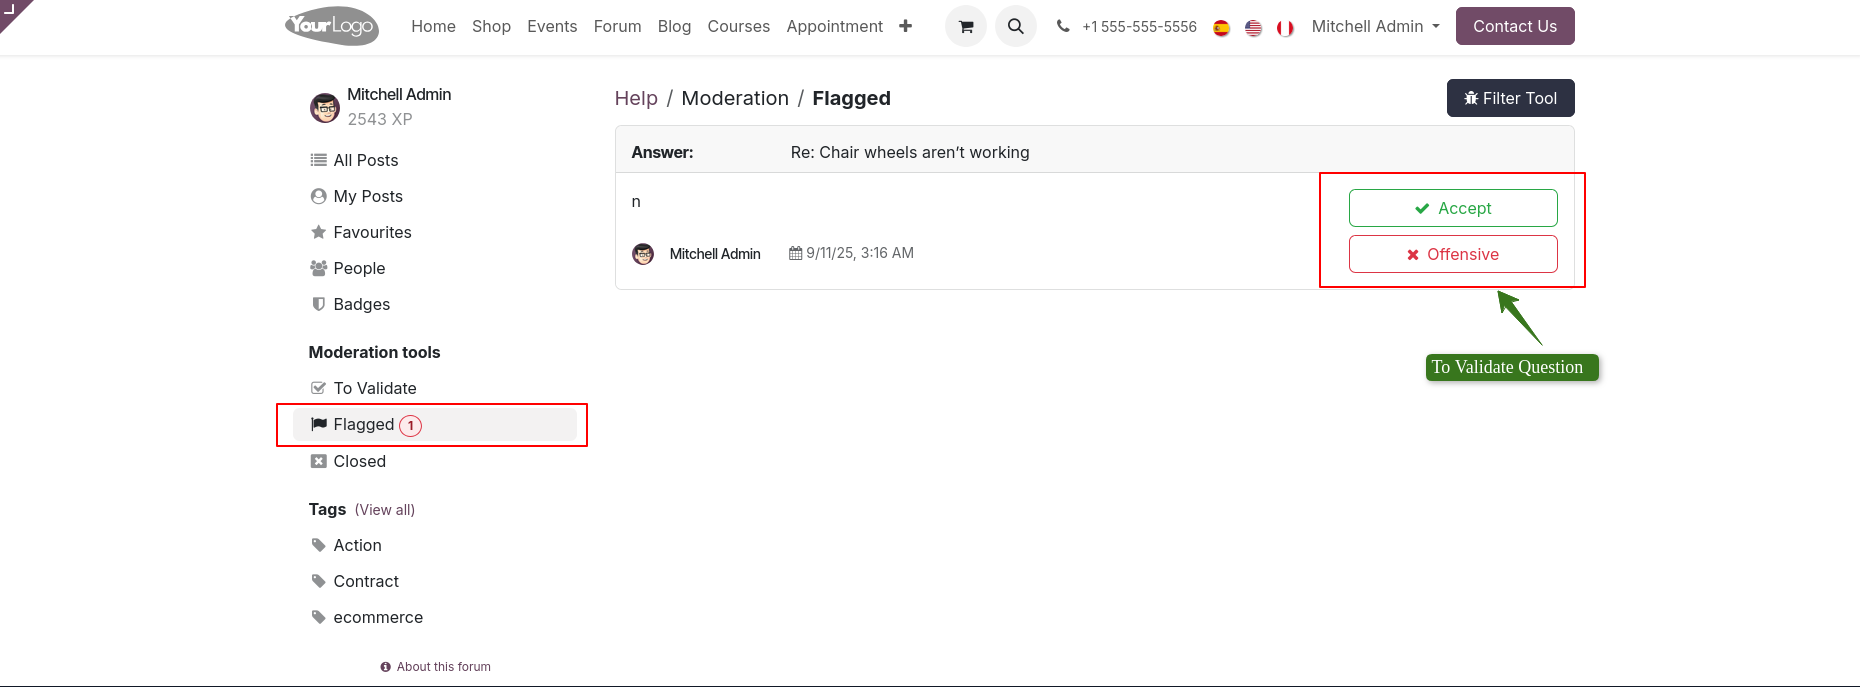Expand the Mitchell Admin user dropdown
This screenshot has height=687, width=1860.
coord(1375,26)
